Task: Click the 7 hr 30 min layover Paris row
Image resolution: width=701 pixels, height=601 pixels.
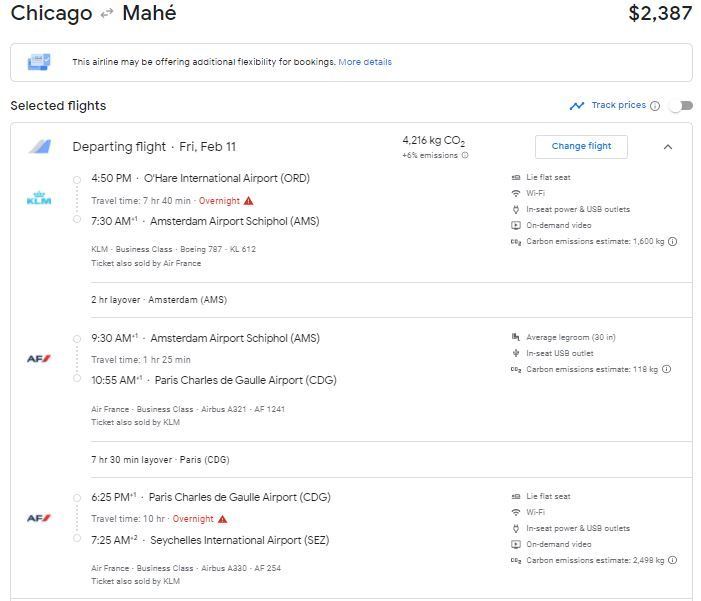Action: (x=391, y=460)
